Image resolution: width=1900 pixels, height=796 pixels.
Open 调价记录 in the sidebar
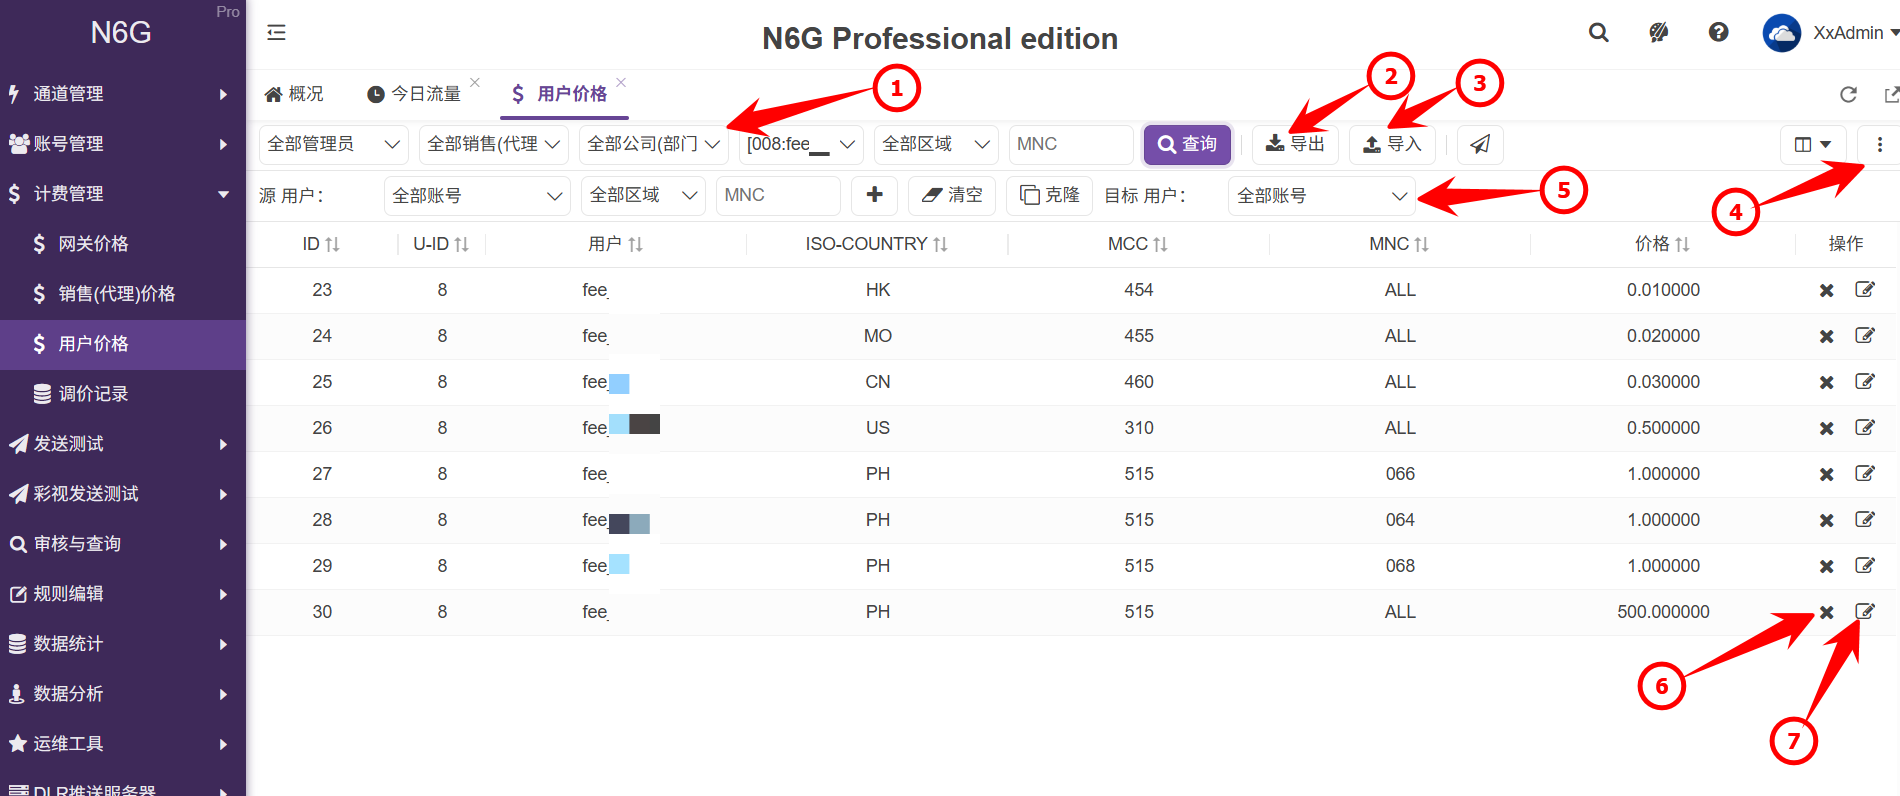coord(123,394)
